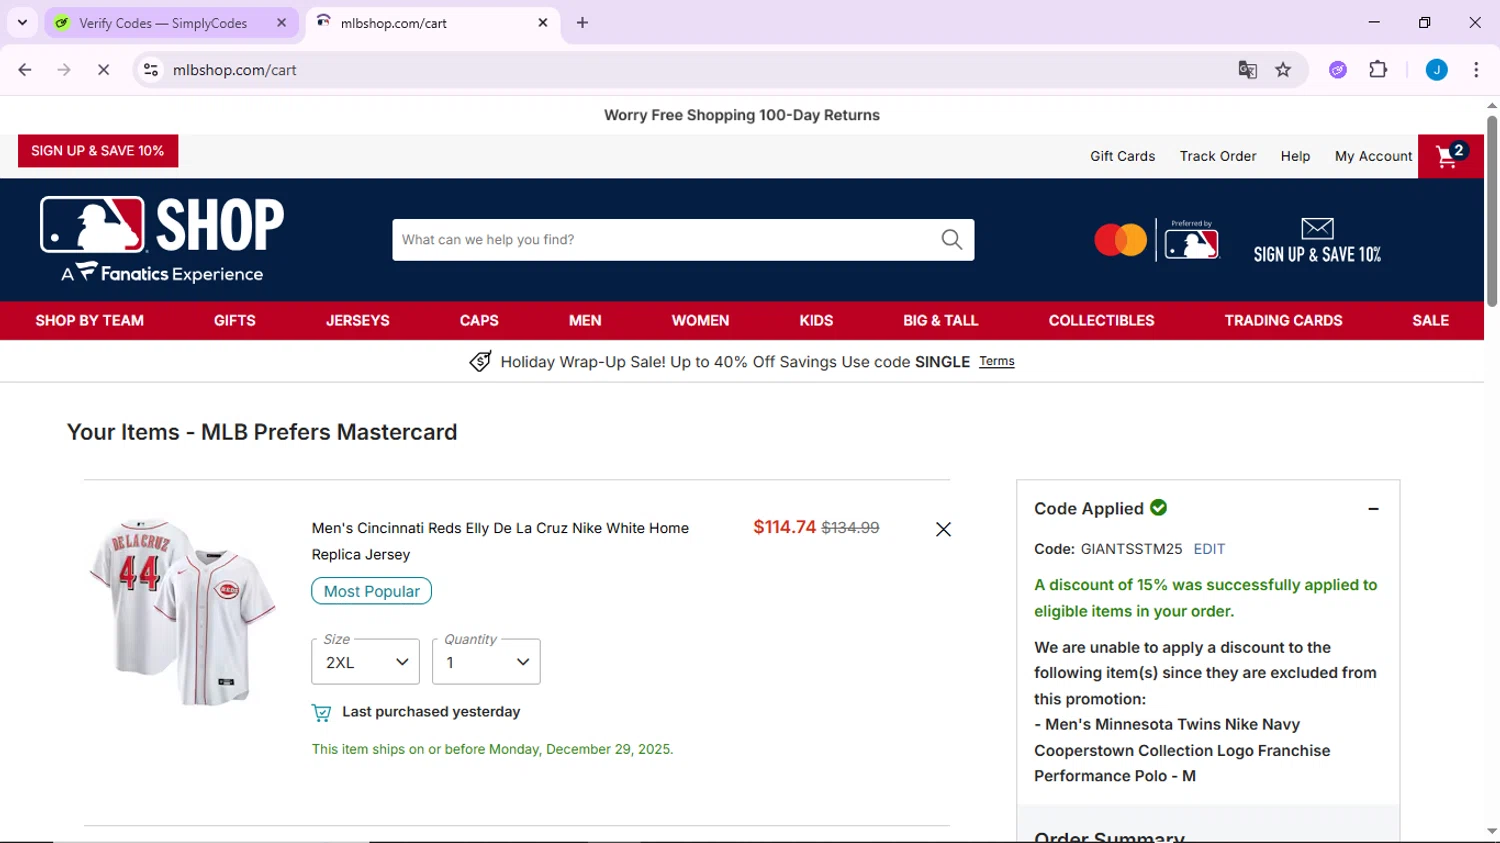This screenshot has height=843, width=1500.
Task: Open the Help link
Action: [x=1295, y=156]
